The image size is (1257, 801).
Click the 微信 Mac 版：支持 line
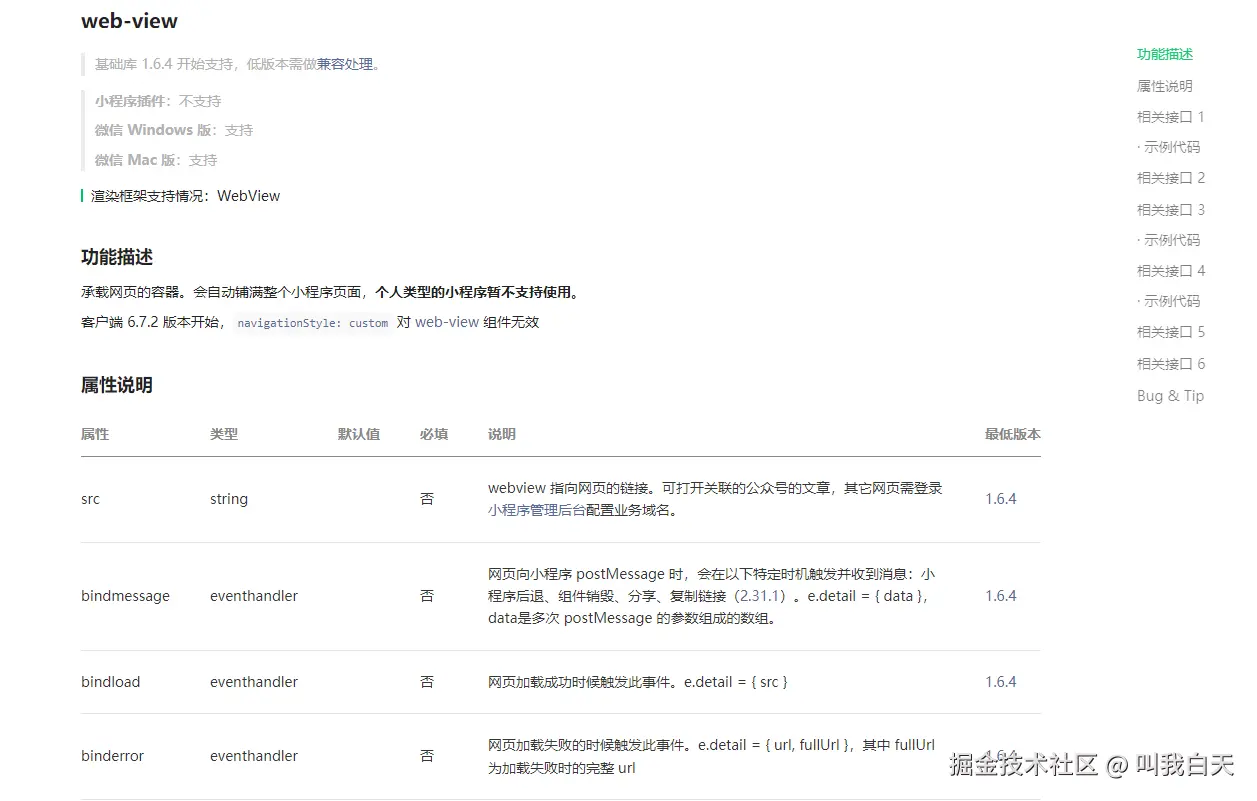(156, 160)
